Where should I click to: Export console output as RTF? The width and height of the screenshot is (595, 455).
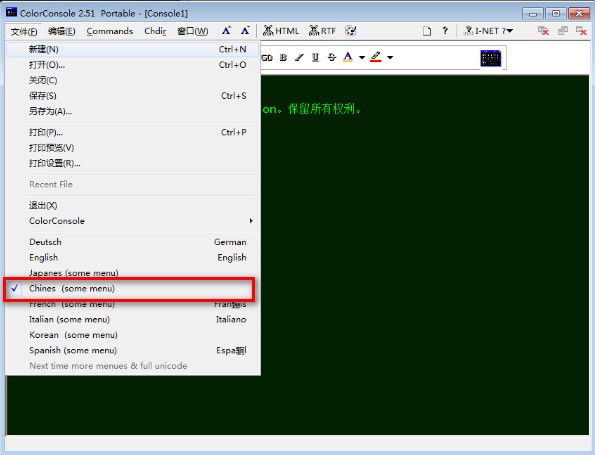(x=322, y=31)
